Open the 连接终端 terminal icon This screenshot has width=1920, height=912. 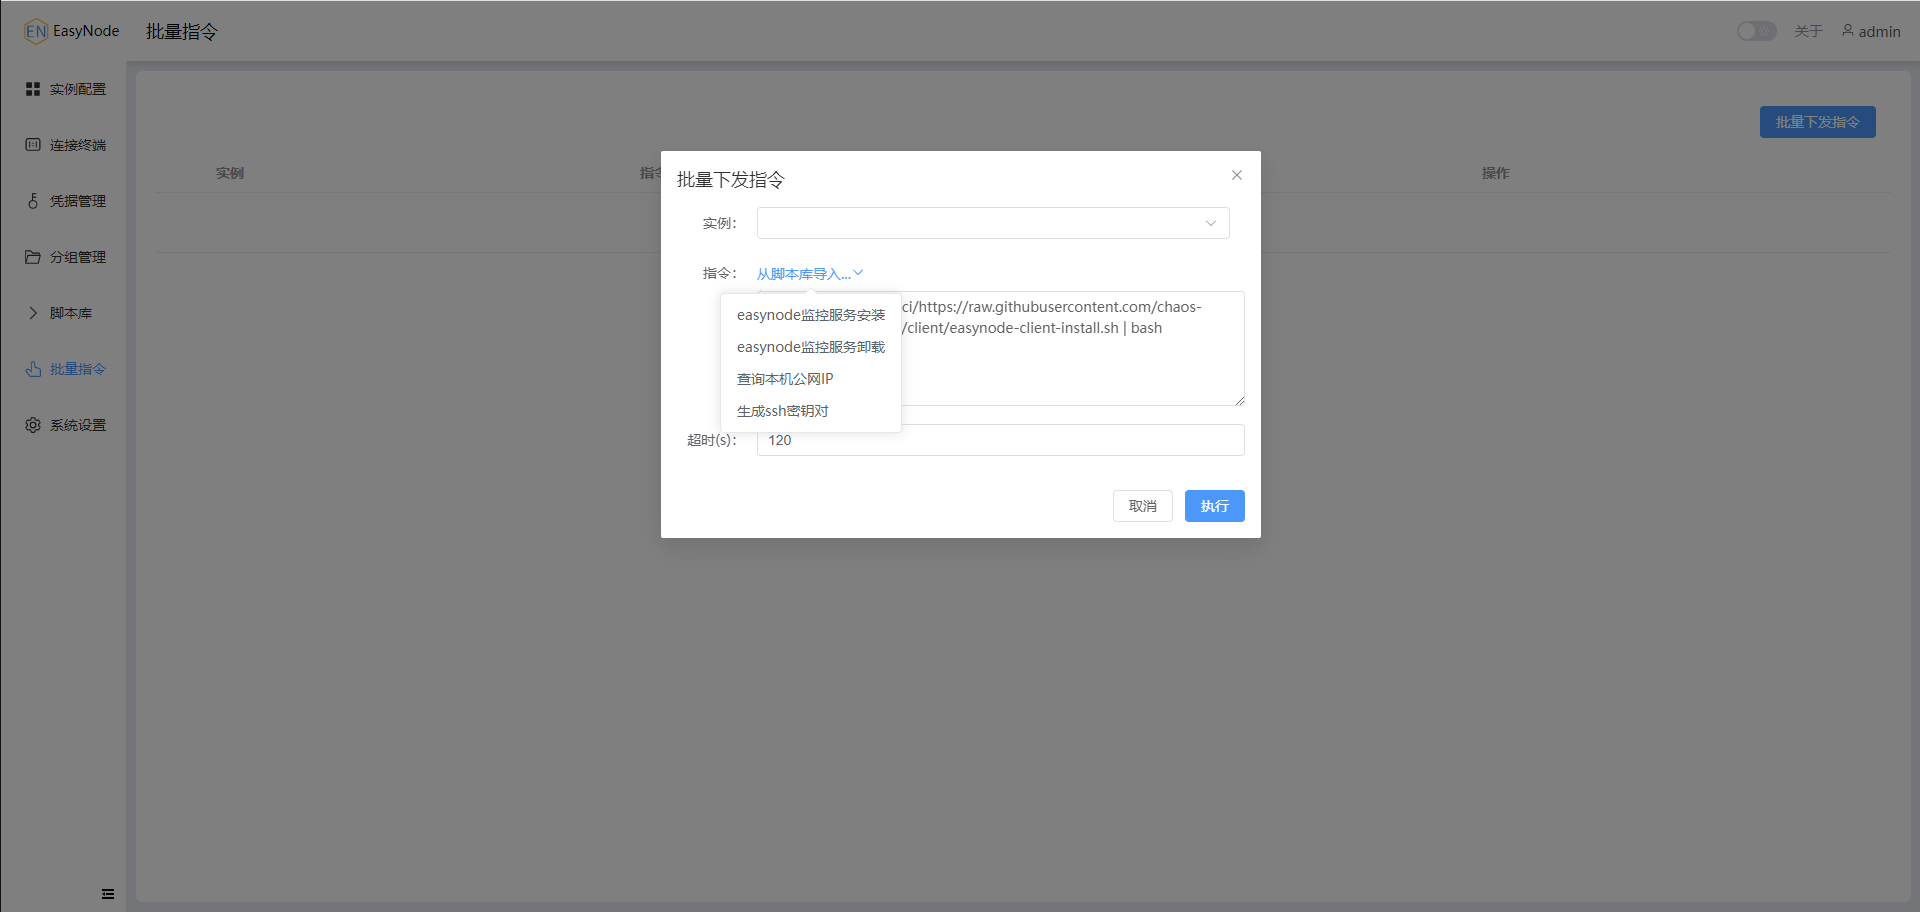coord(33,145)
